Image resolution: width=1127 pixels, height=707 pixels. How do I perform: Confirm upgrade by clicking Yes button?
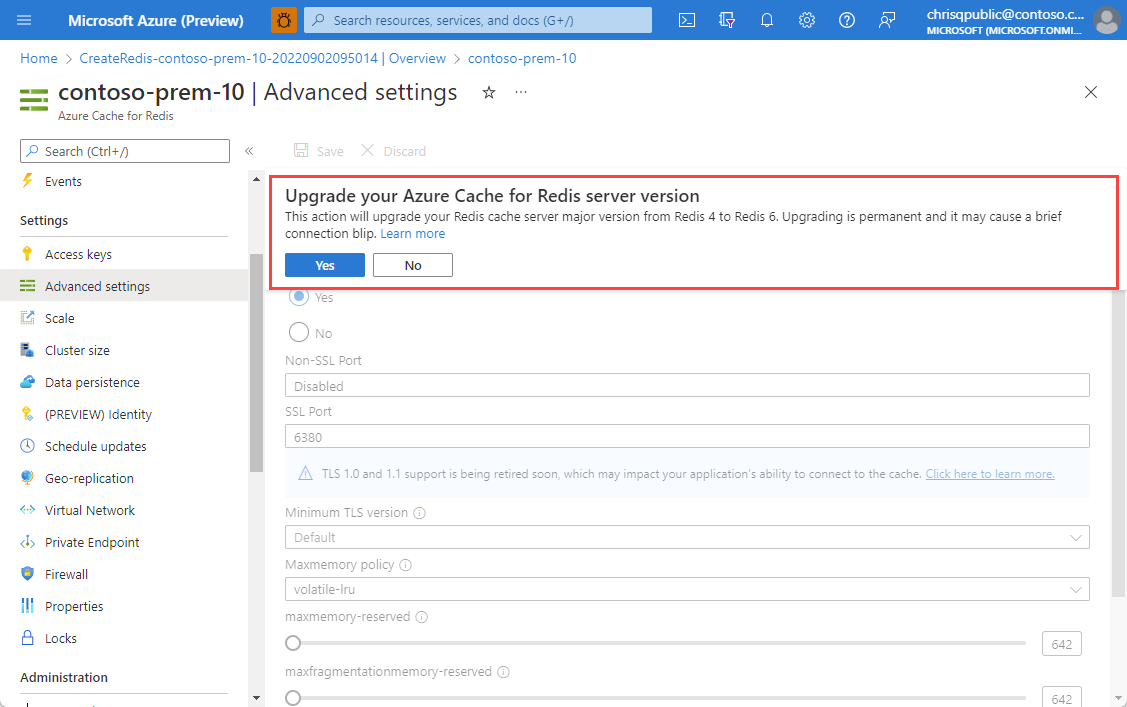(x=325, y=265)
